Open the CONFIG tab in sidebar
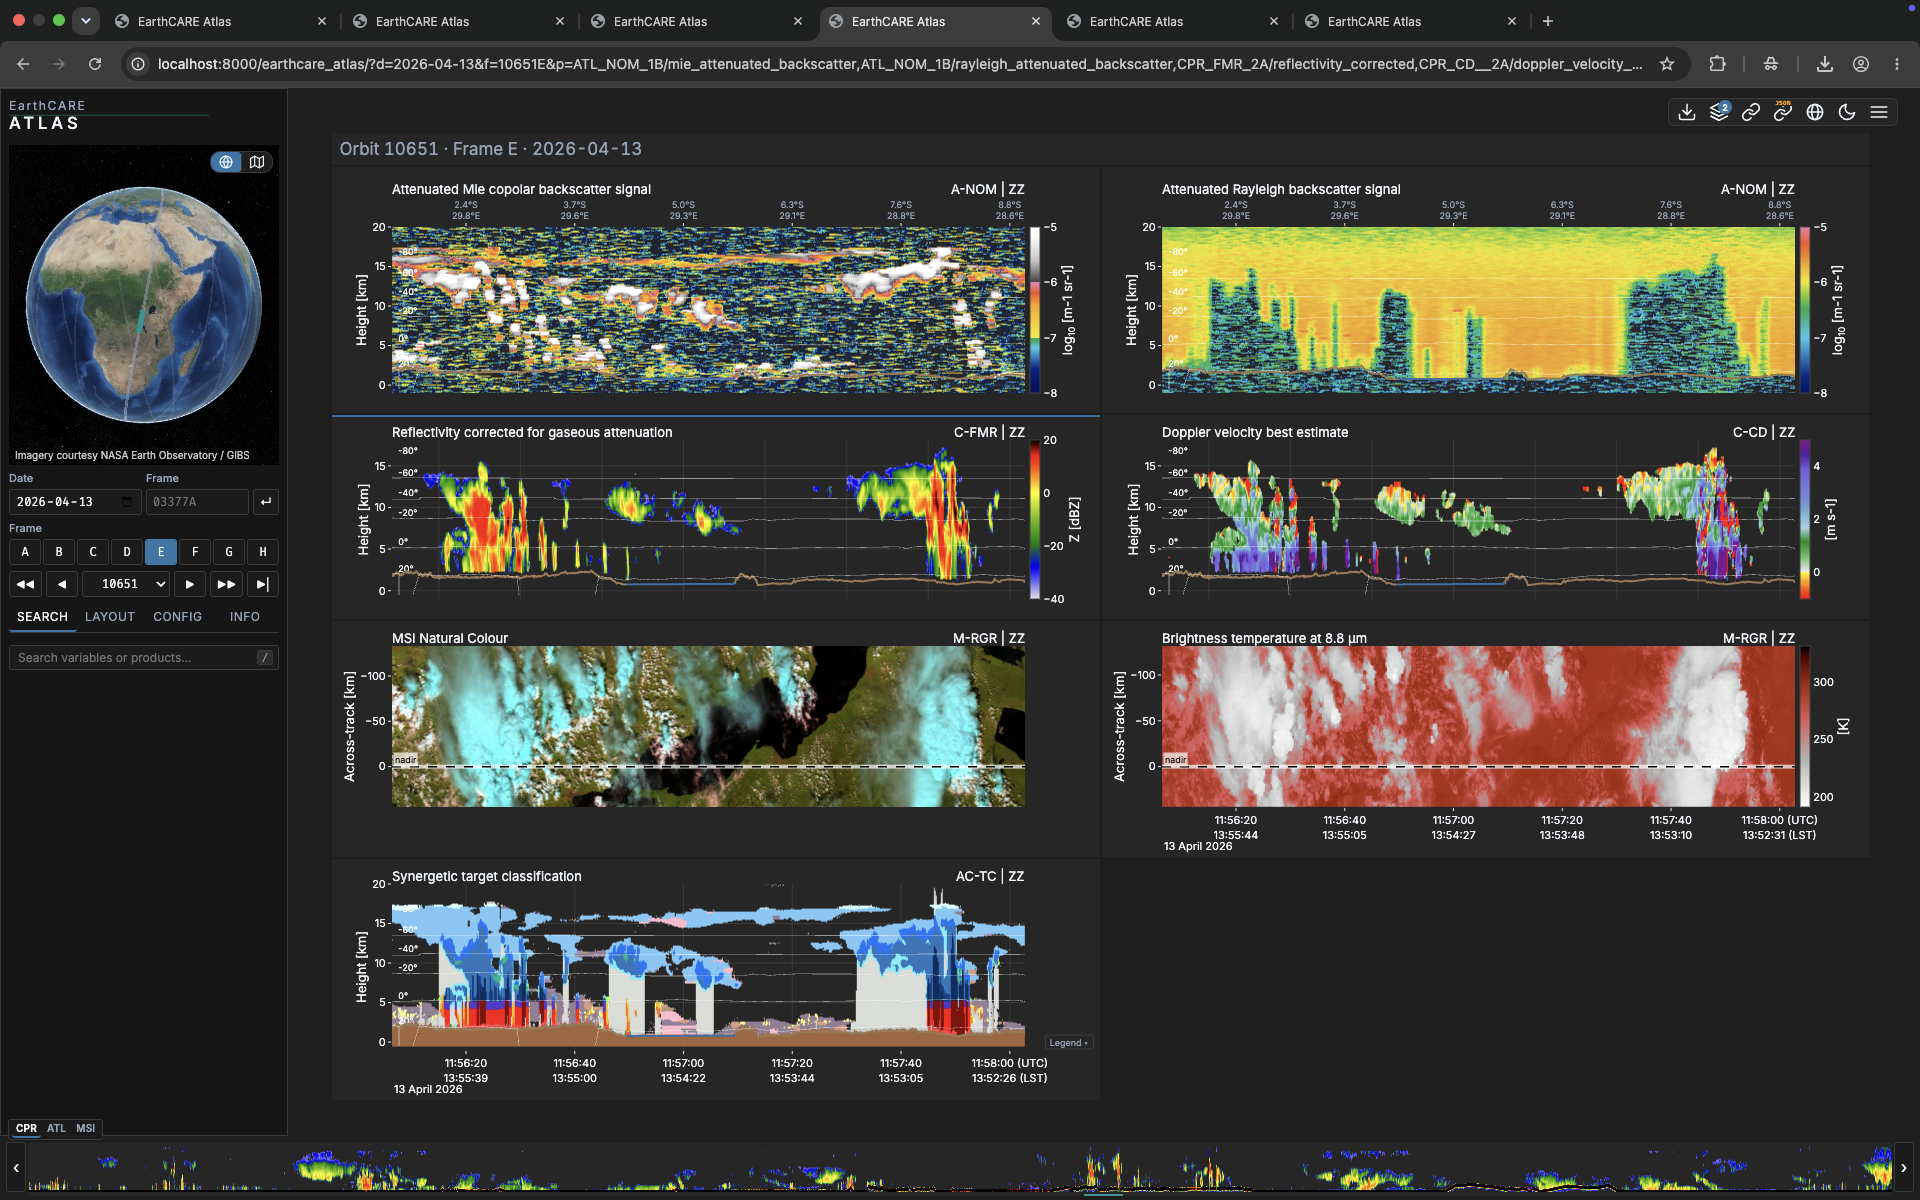Screen dimensions: 1920x1200 [x=178, y=617]
